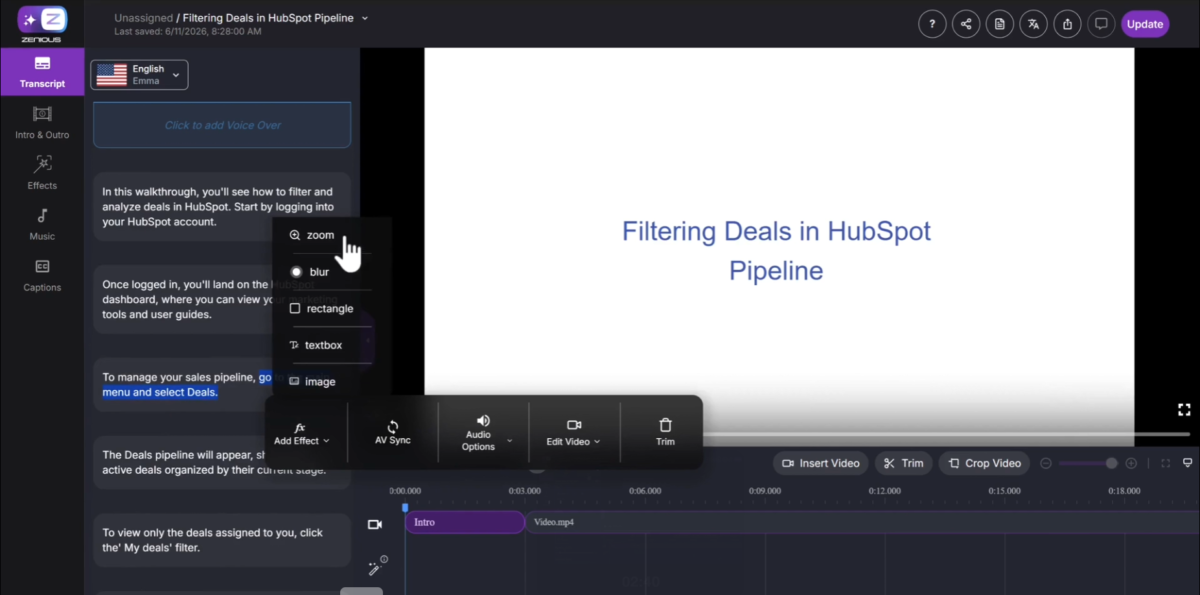This screenshot has height=595, width=1200.
Task: Click the share nodes icon
Action: [966, 24]
